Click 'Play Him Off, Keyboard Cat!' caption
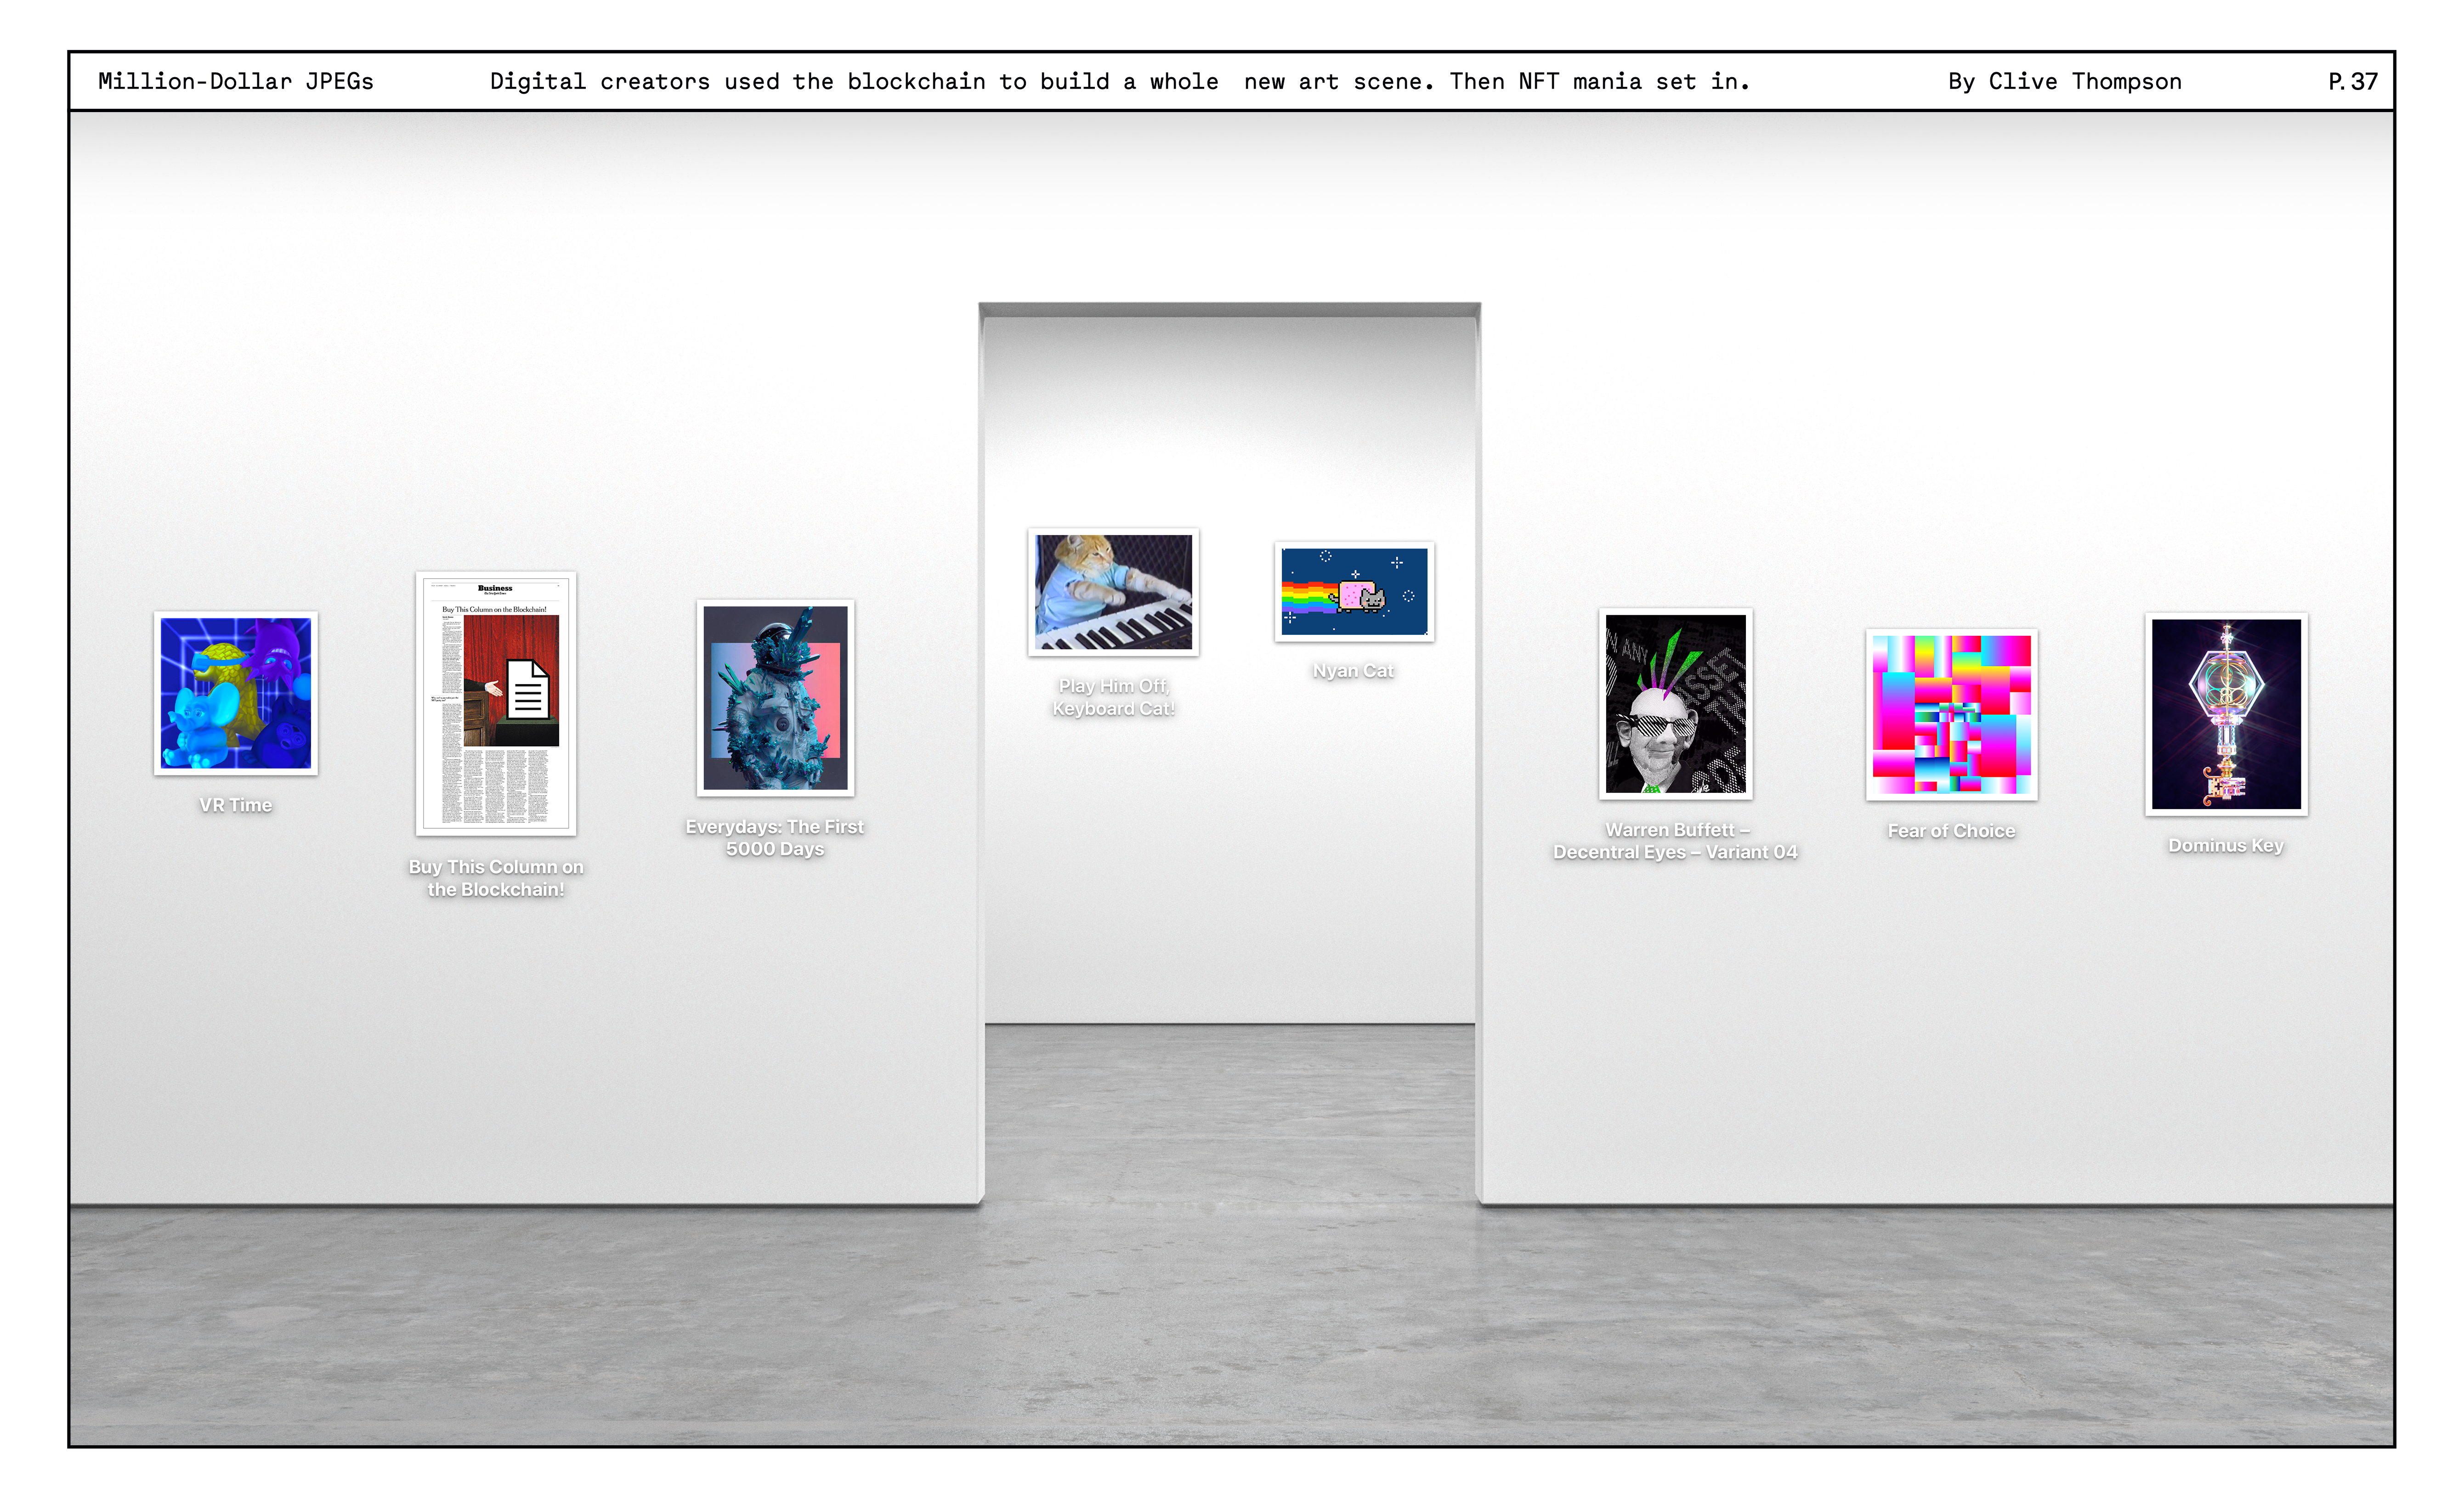 1113,697
